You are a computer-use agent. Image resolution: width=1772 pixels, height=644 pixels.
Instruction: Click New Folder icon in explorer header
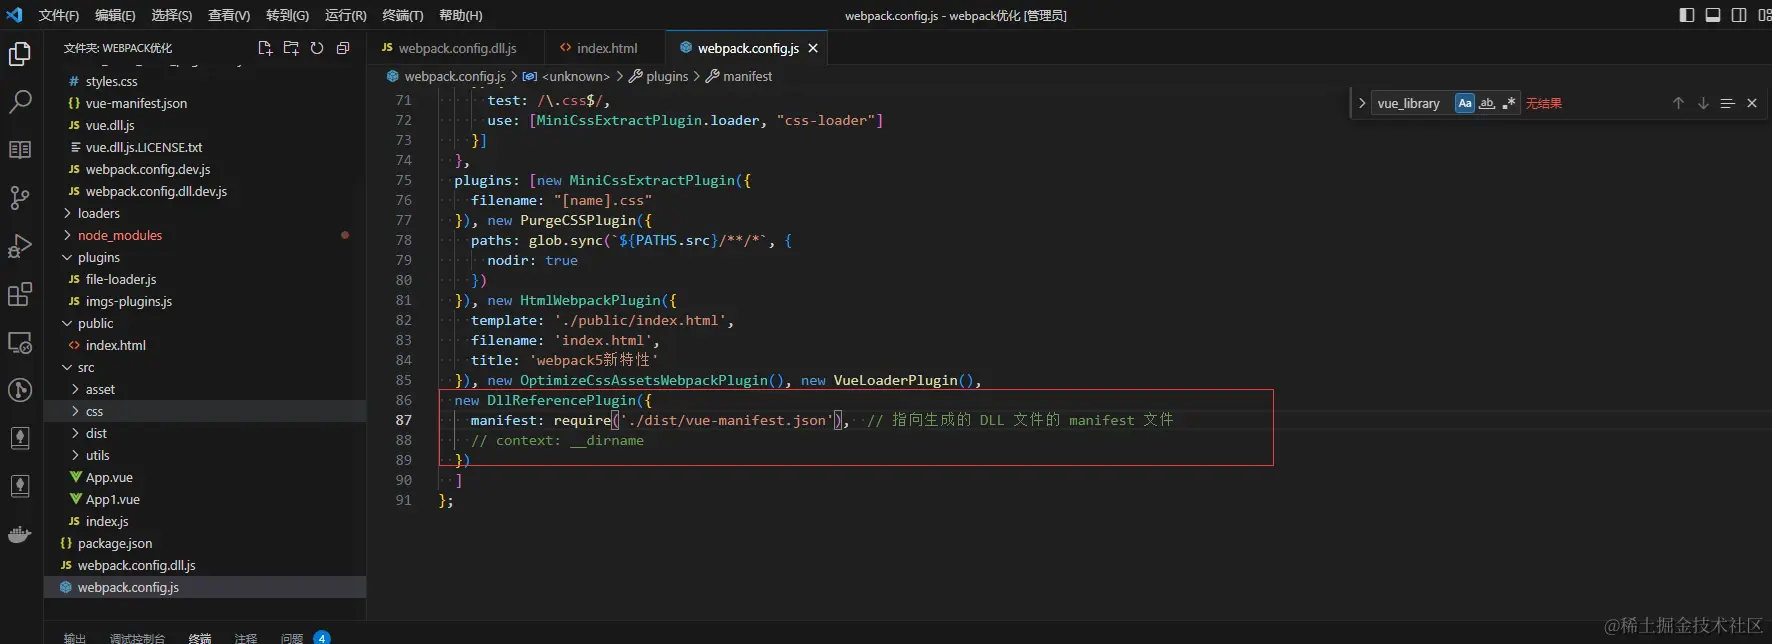pos(291,48)
